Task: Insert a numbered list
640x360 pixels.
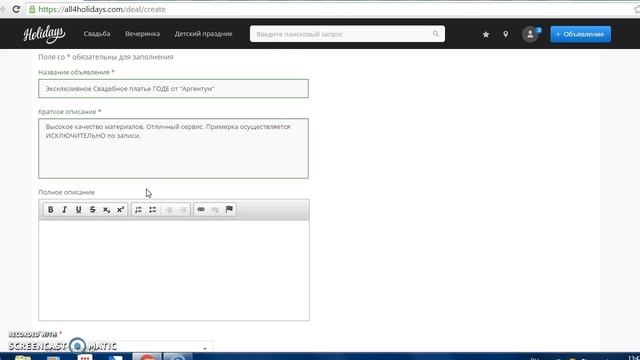Action: point(138,209)
